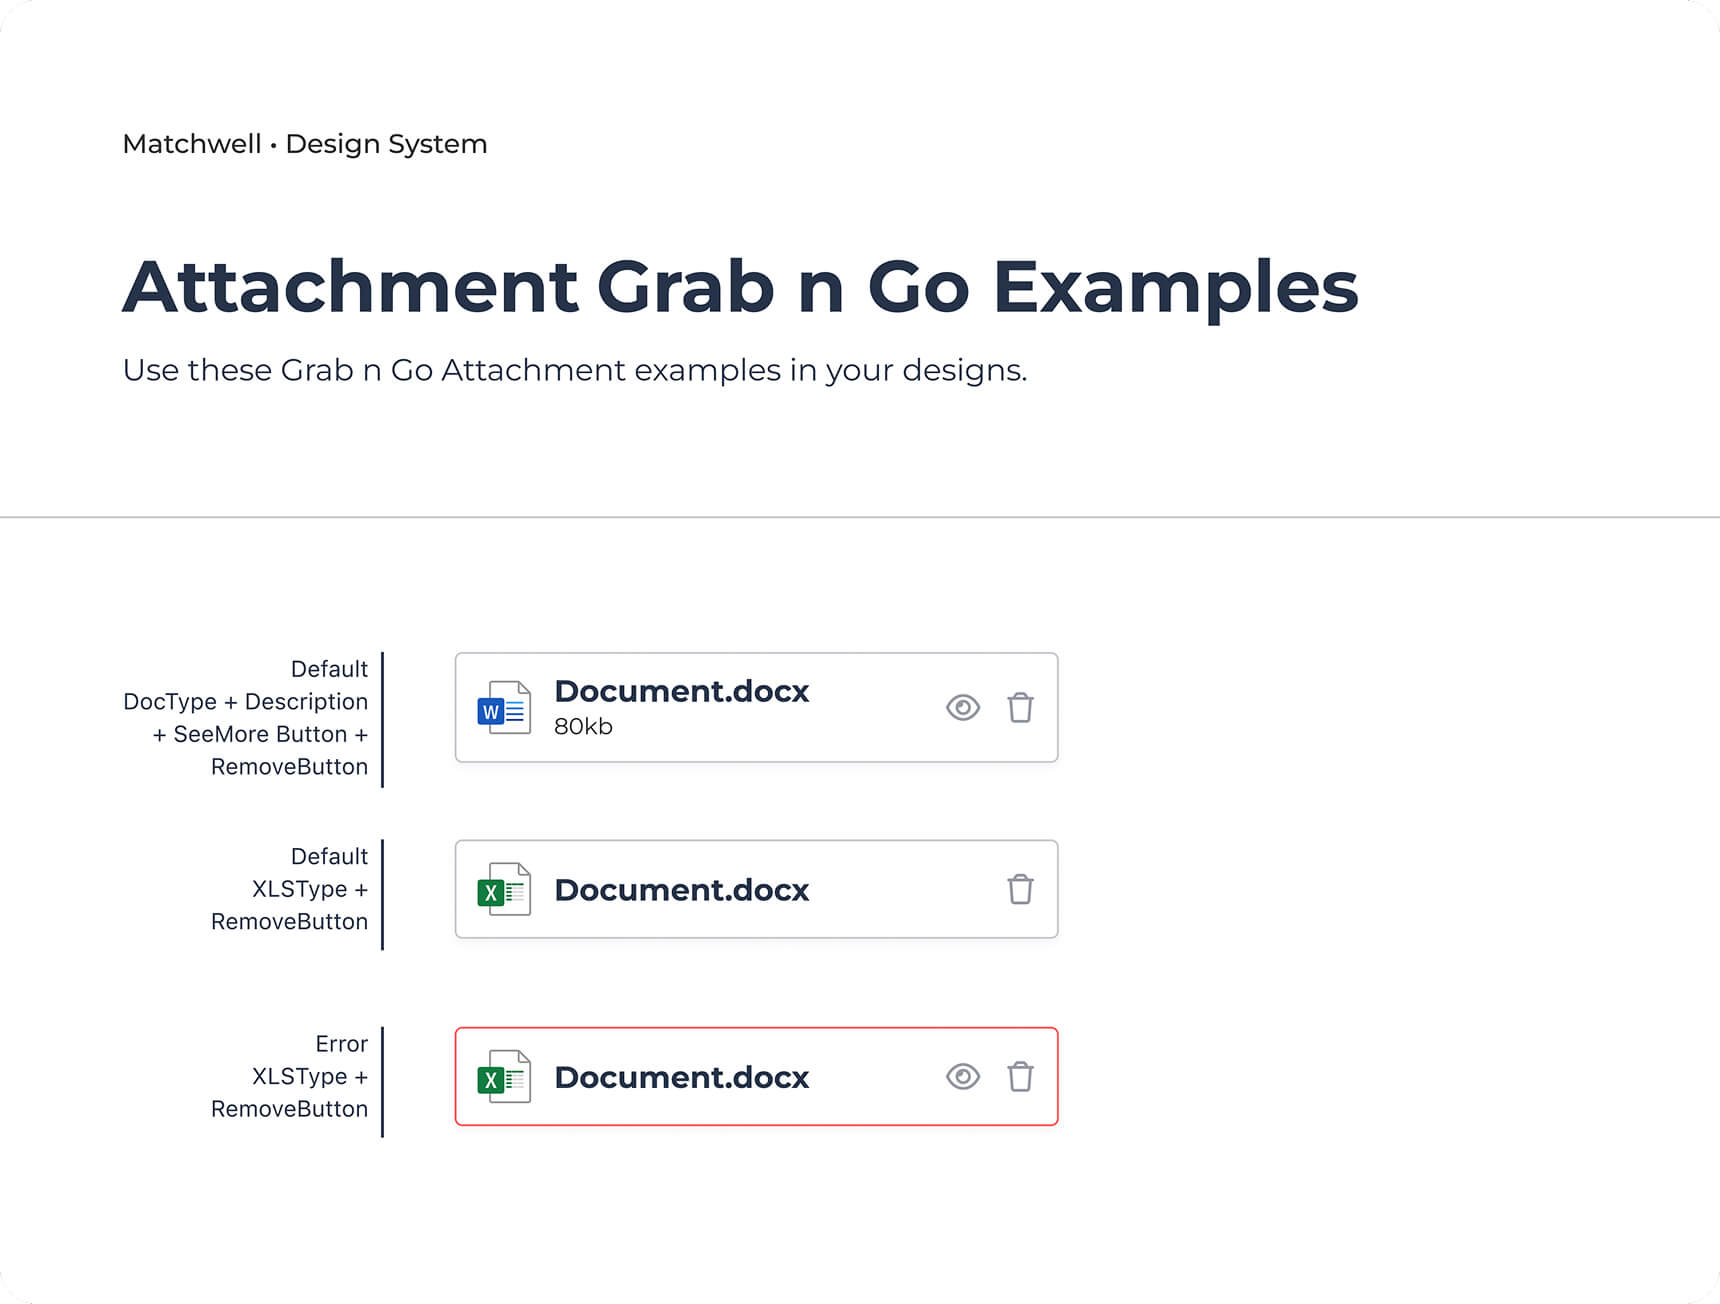Click the subtitle about Grab n Go Attachment examples
The width and height of the screenshot is (1720, 1304).
pyautogui.click(x=574, y=370)
